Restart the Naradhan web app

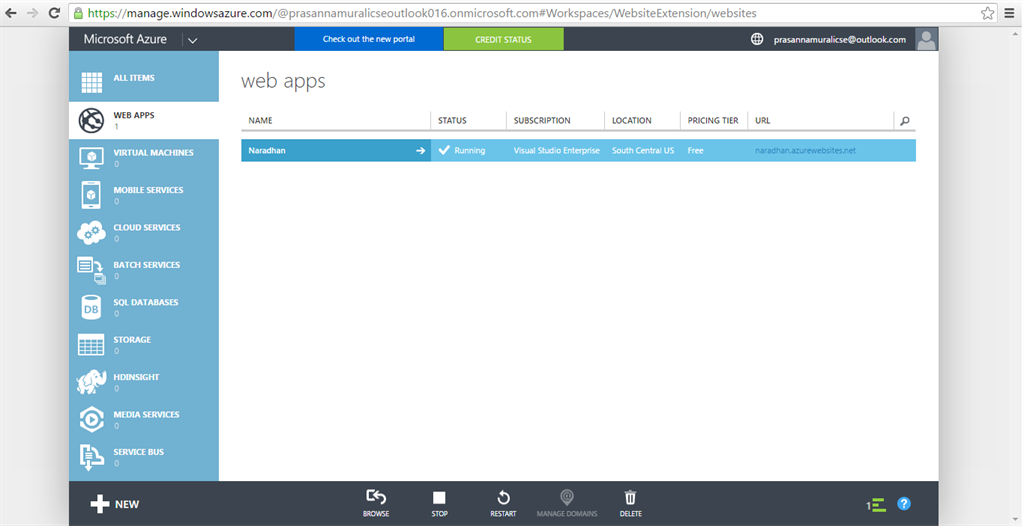(x=503, y=498)
